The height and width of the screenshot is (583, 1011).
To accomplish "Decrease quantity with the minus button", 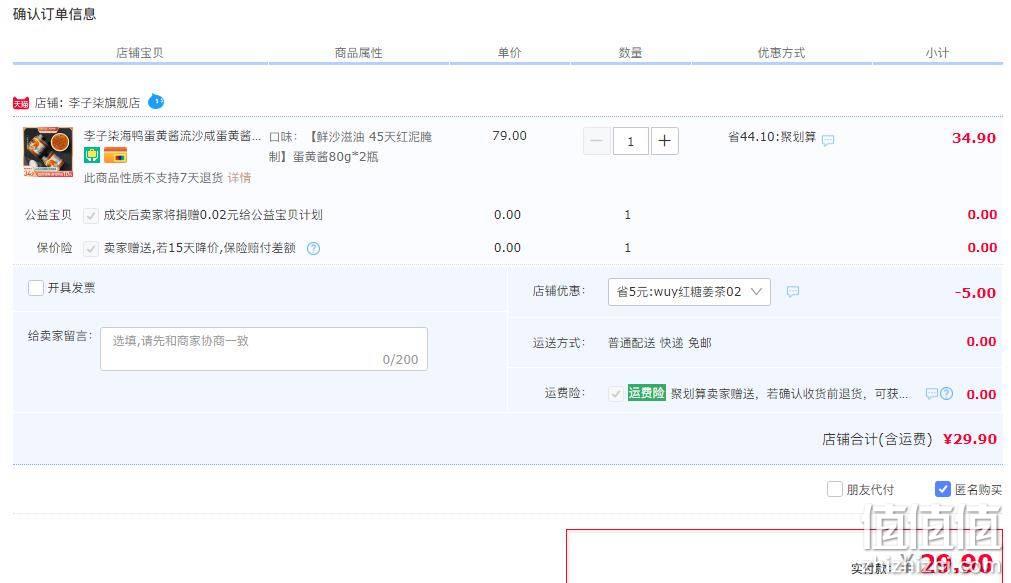I will coord(596,141).
